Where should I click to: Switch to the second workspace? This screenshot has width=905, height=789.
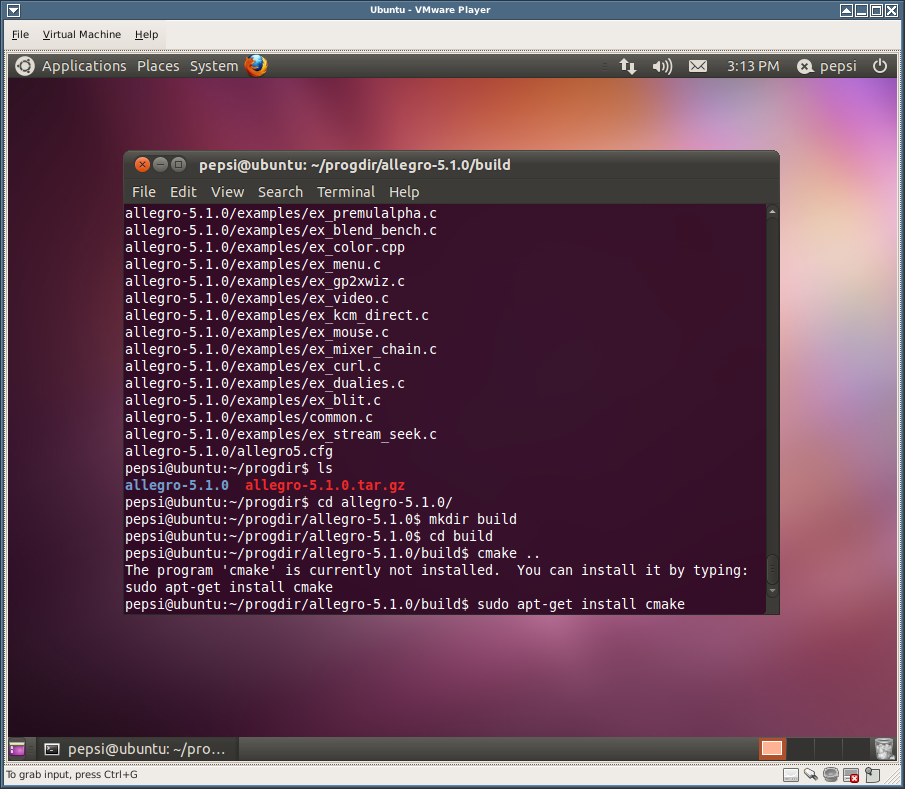(800, 748)
